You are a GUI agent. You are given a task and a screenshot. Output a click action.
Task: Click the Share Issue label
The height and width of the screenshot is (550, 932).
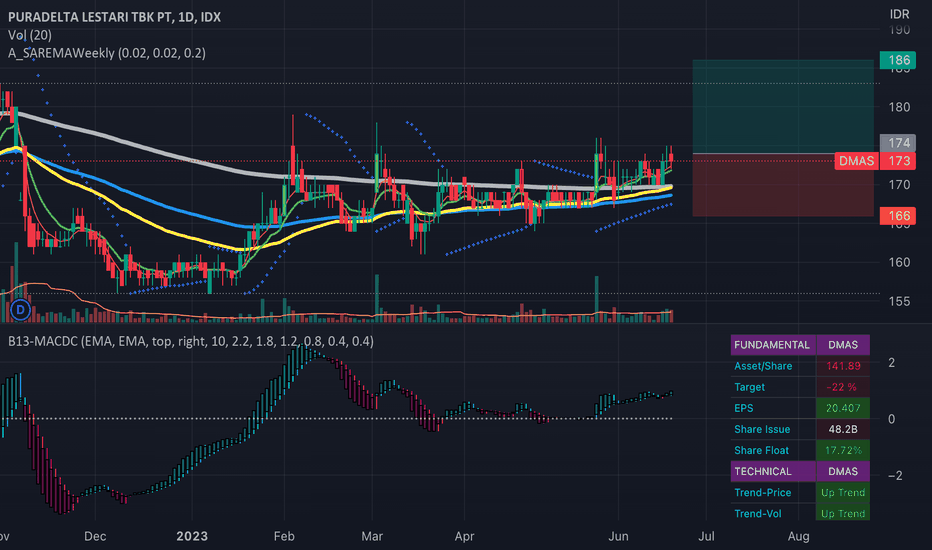click(x=762, y=429)
